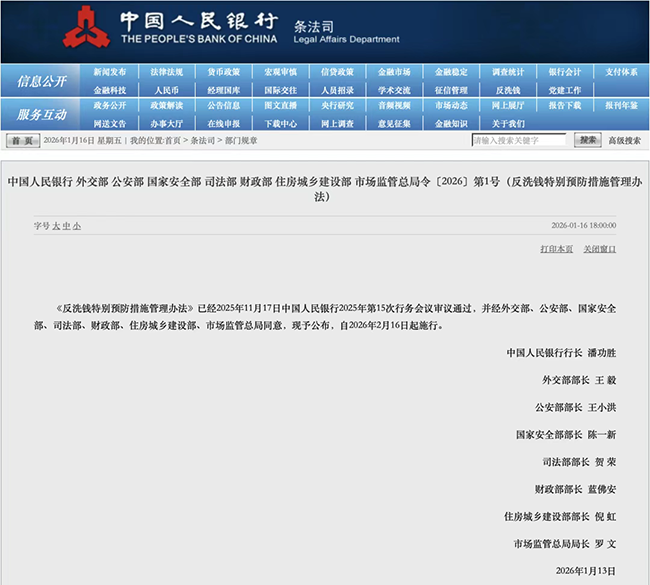Click the 条法司 breadcrumb link
This screenshot has height=585, width=650.
click(201, 141)
